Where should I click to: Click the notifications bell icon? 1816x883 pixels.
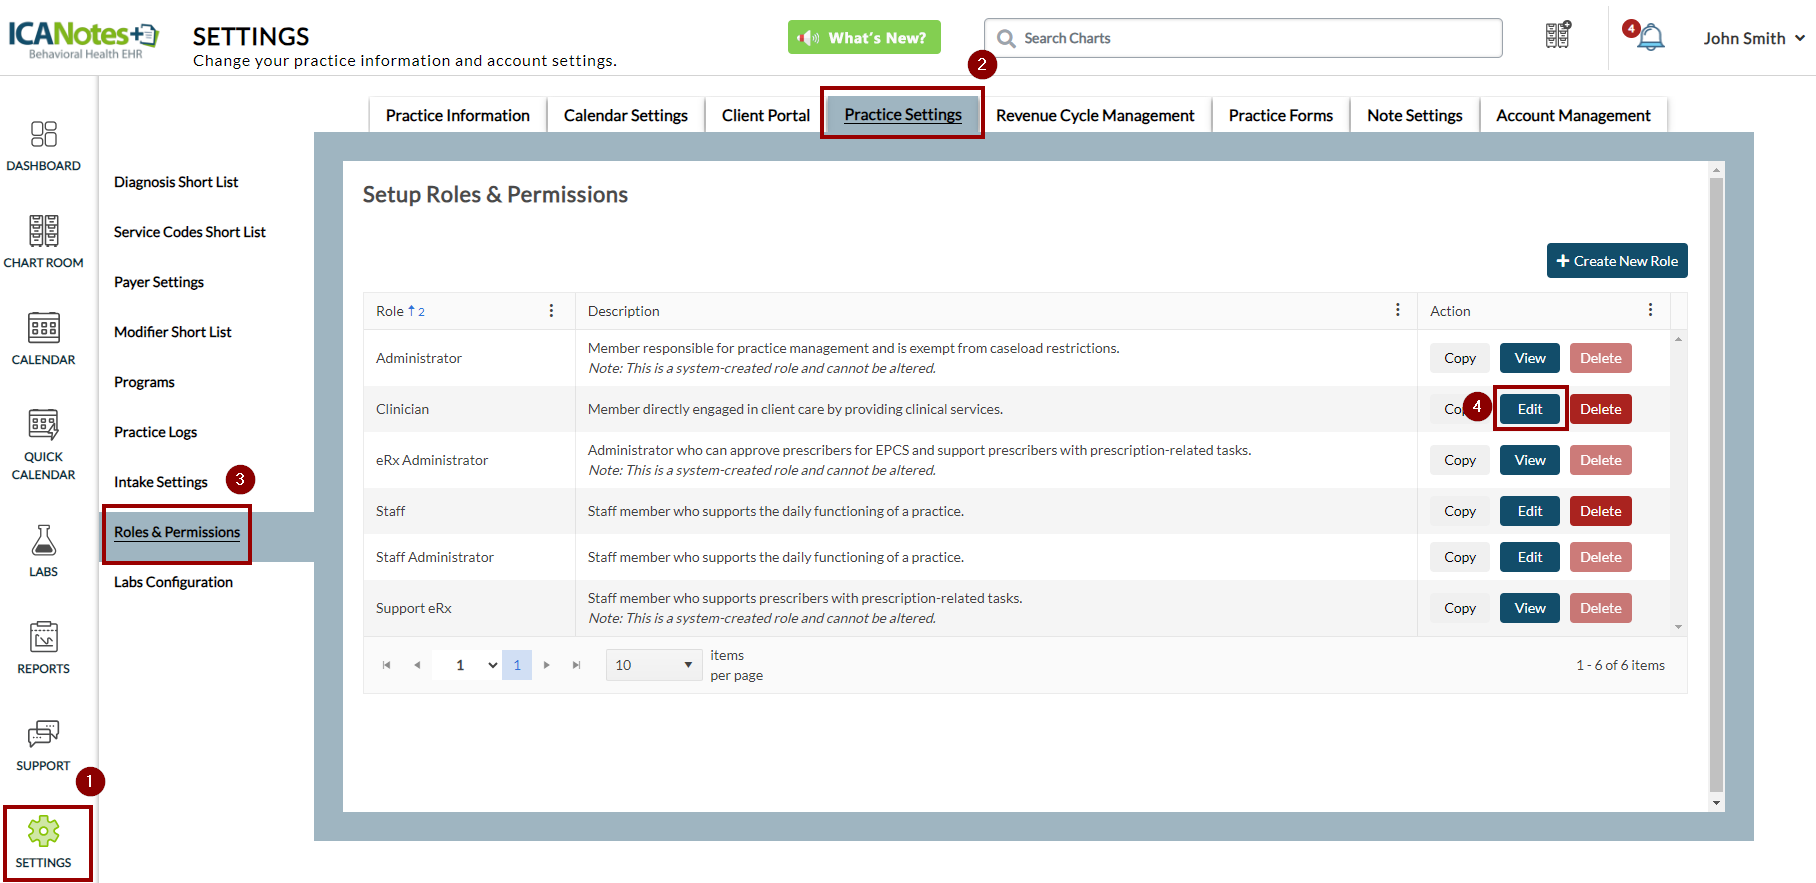[x=1650, y=38]
